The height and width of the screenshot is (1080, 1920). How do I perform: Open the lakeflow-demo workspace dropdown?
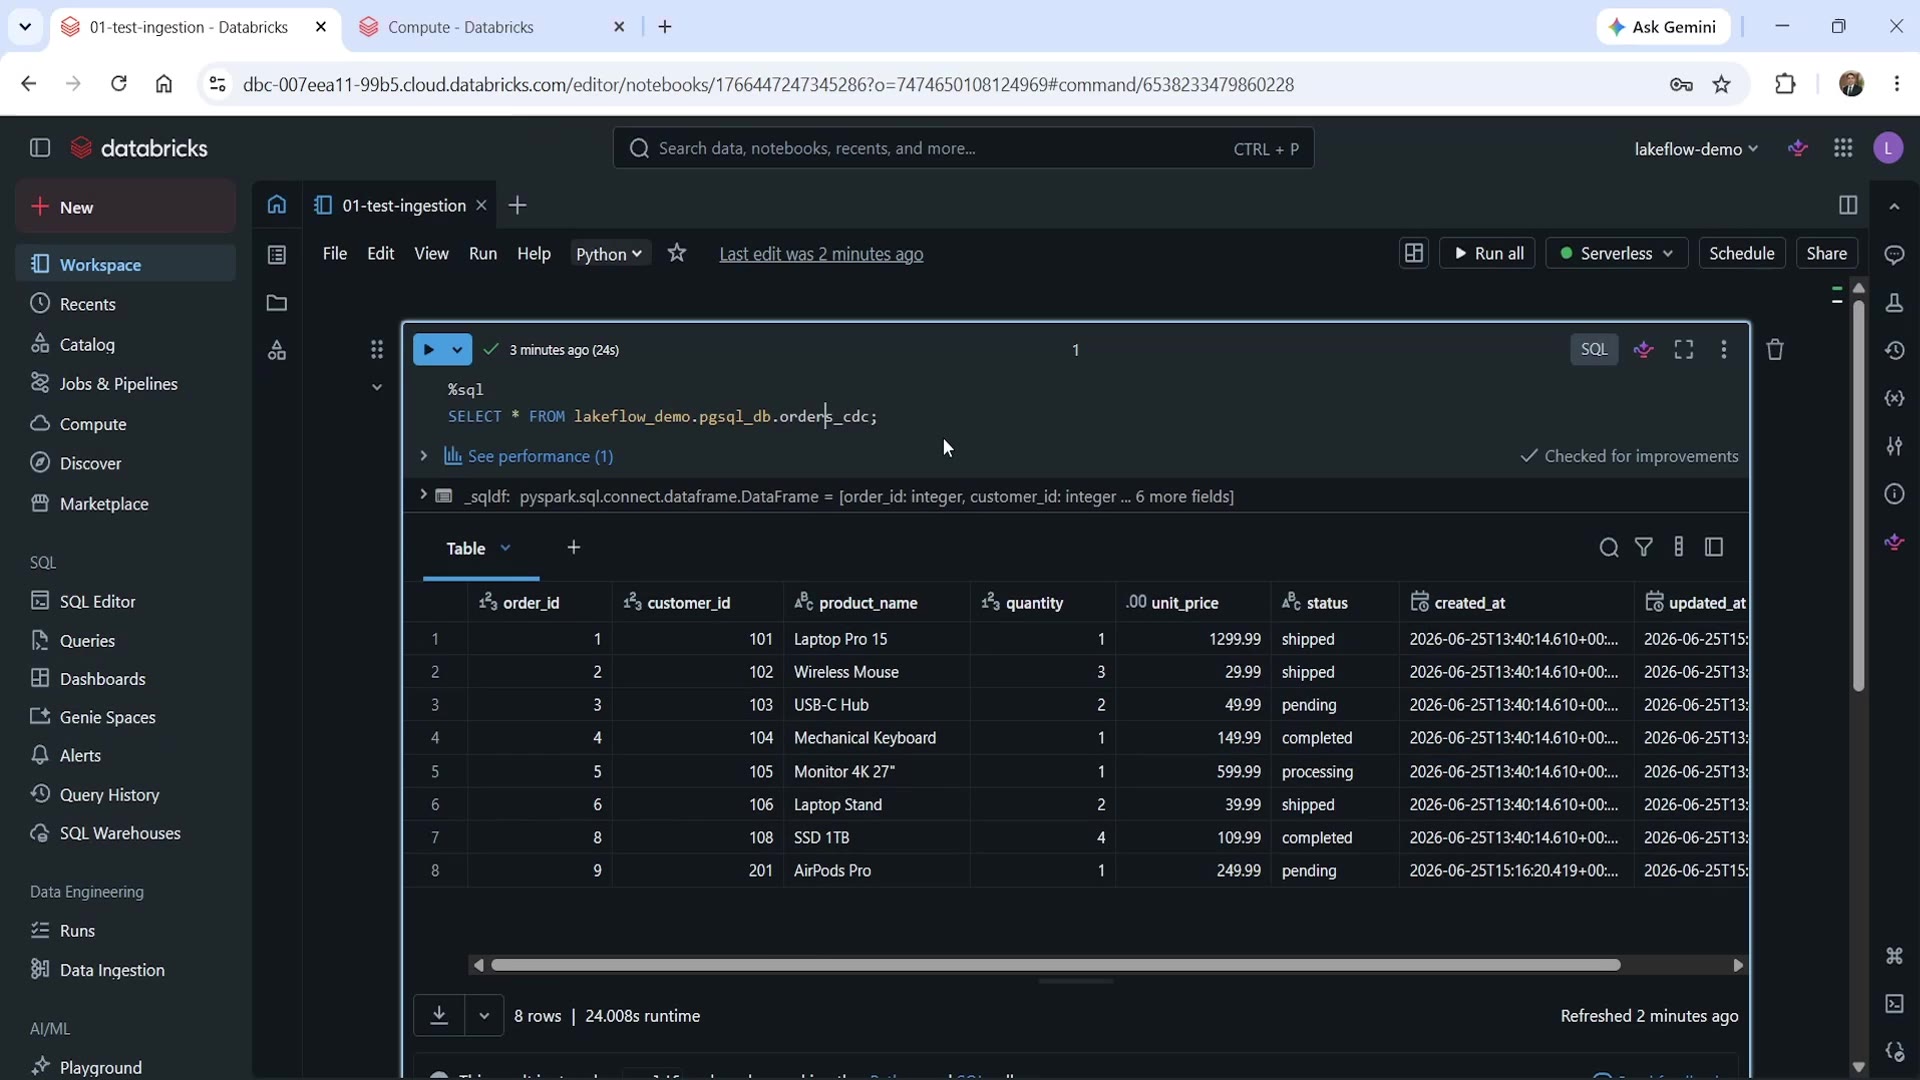point(1696,149)
